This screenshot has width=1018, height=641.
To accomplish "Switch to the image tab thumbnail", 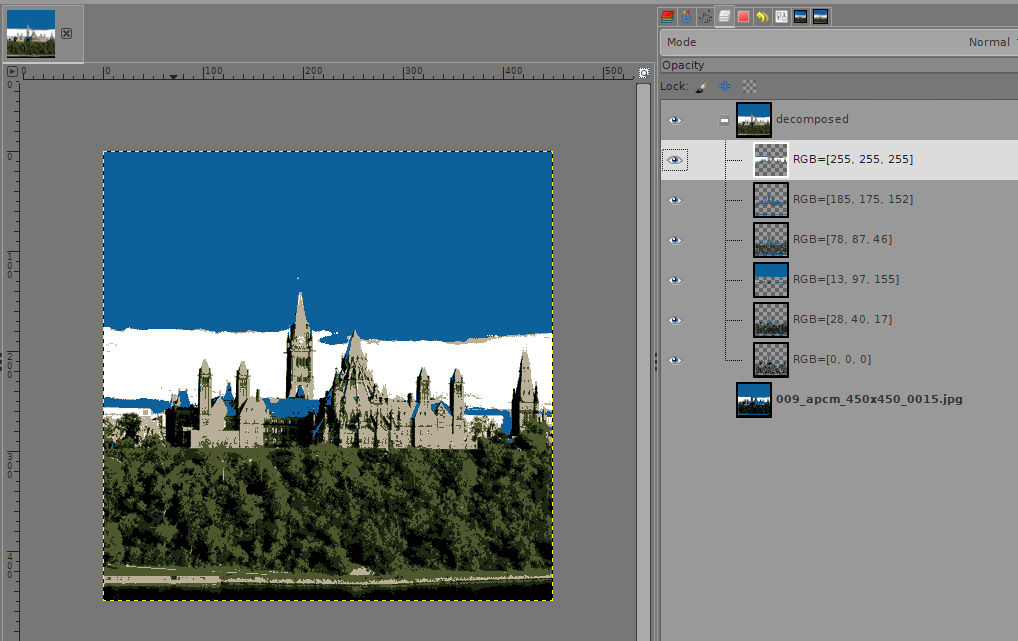I will coord(31,33).
